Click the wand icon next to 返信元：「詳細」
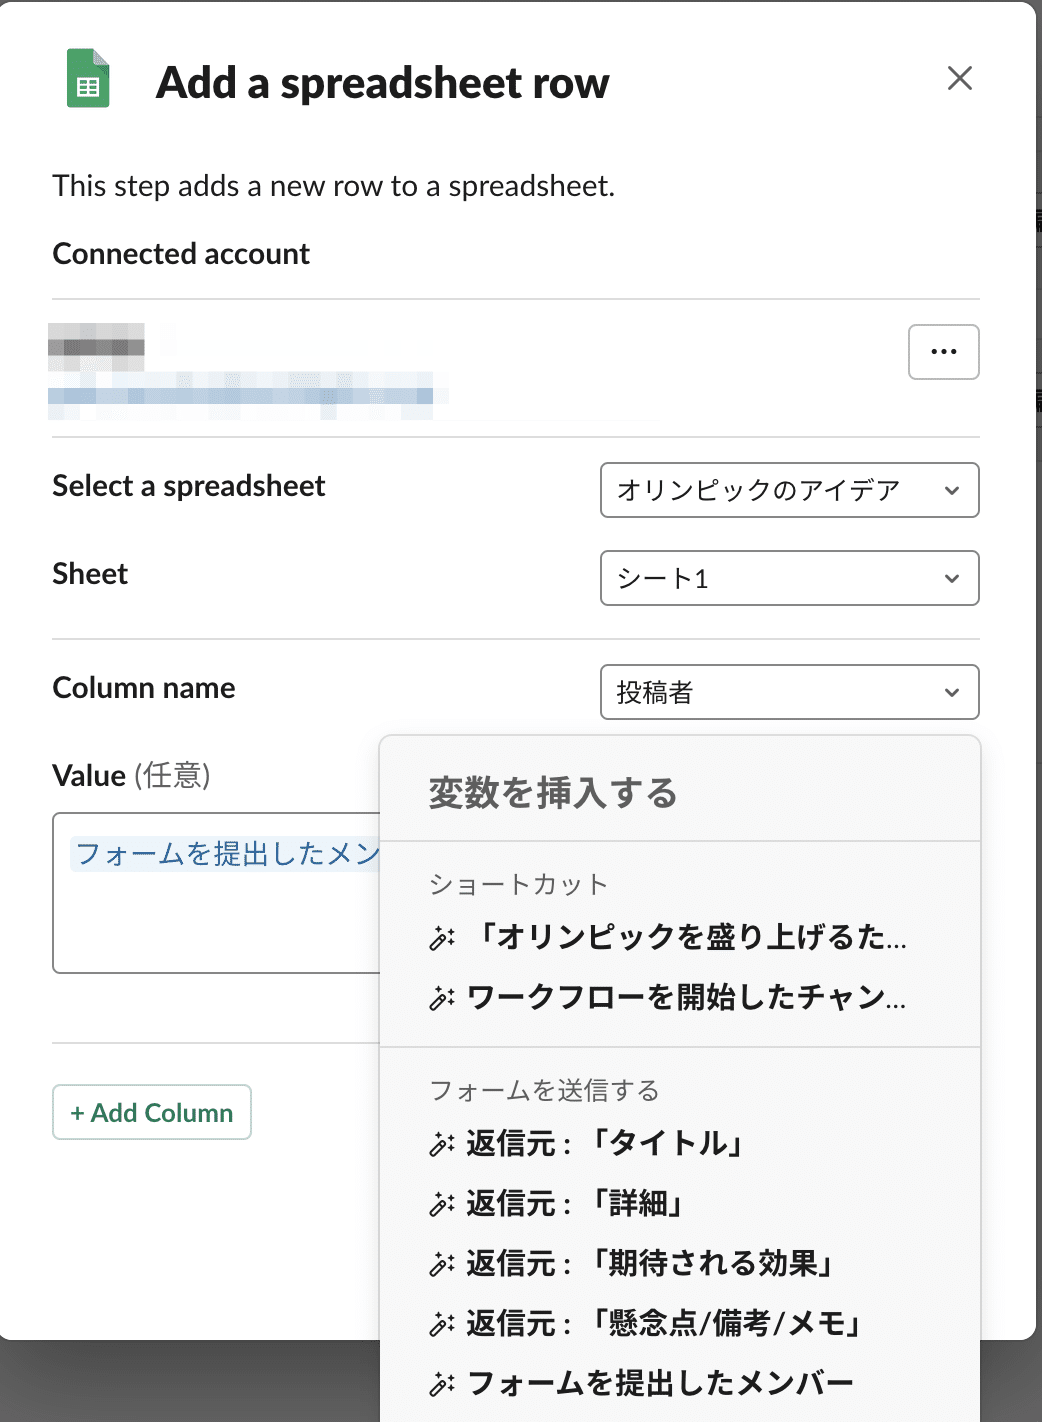Screen dimensions: 1042x1422 click(x=439, y=1204)
